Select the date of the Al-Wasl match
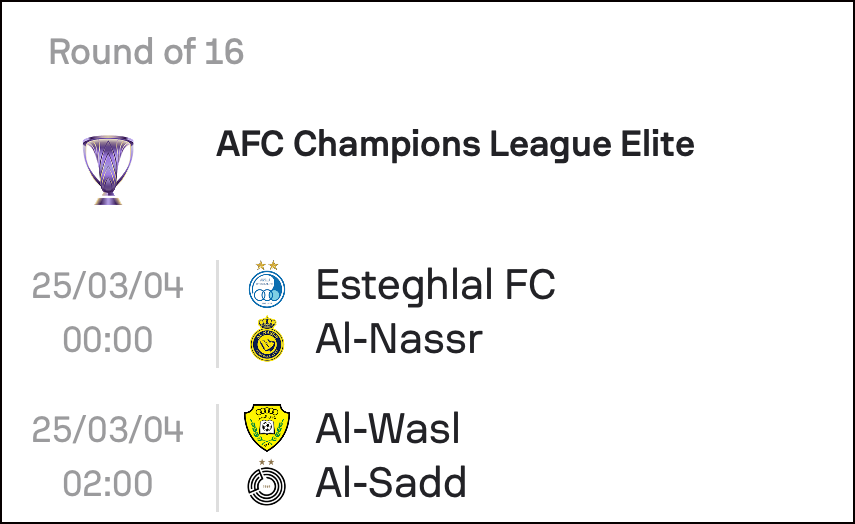The image size is (855, 524). tap(107, 430)
